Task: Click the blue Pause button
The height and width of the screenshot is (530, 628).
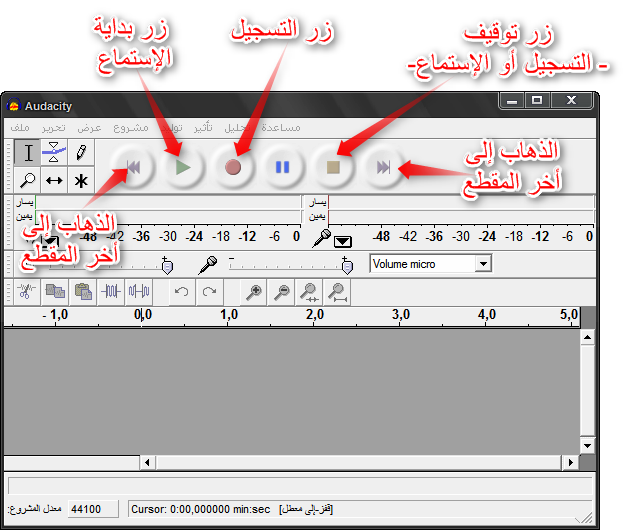Action: [x=282, y=168]
